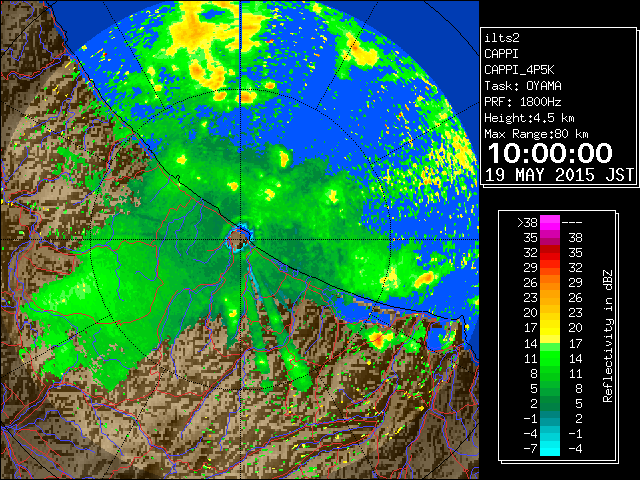Click the 'Task: OYAMA' line
640x480 pixels.
[523, 86]
